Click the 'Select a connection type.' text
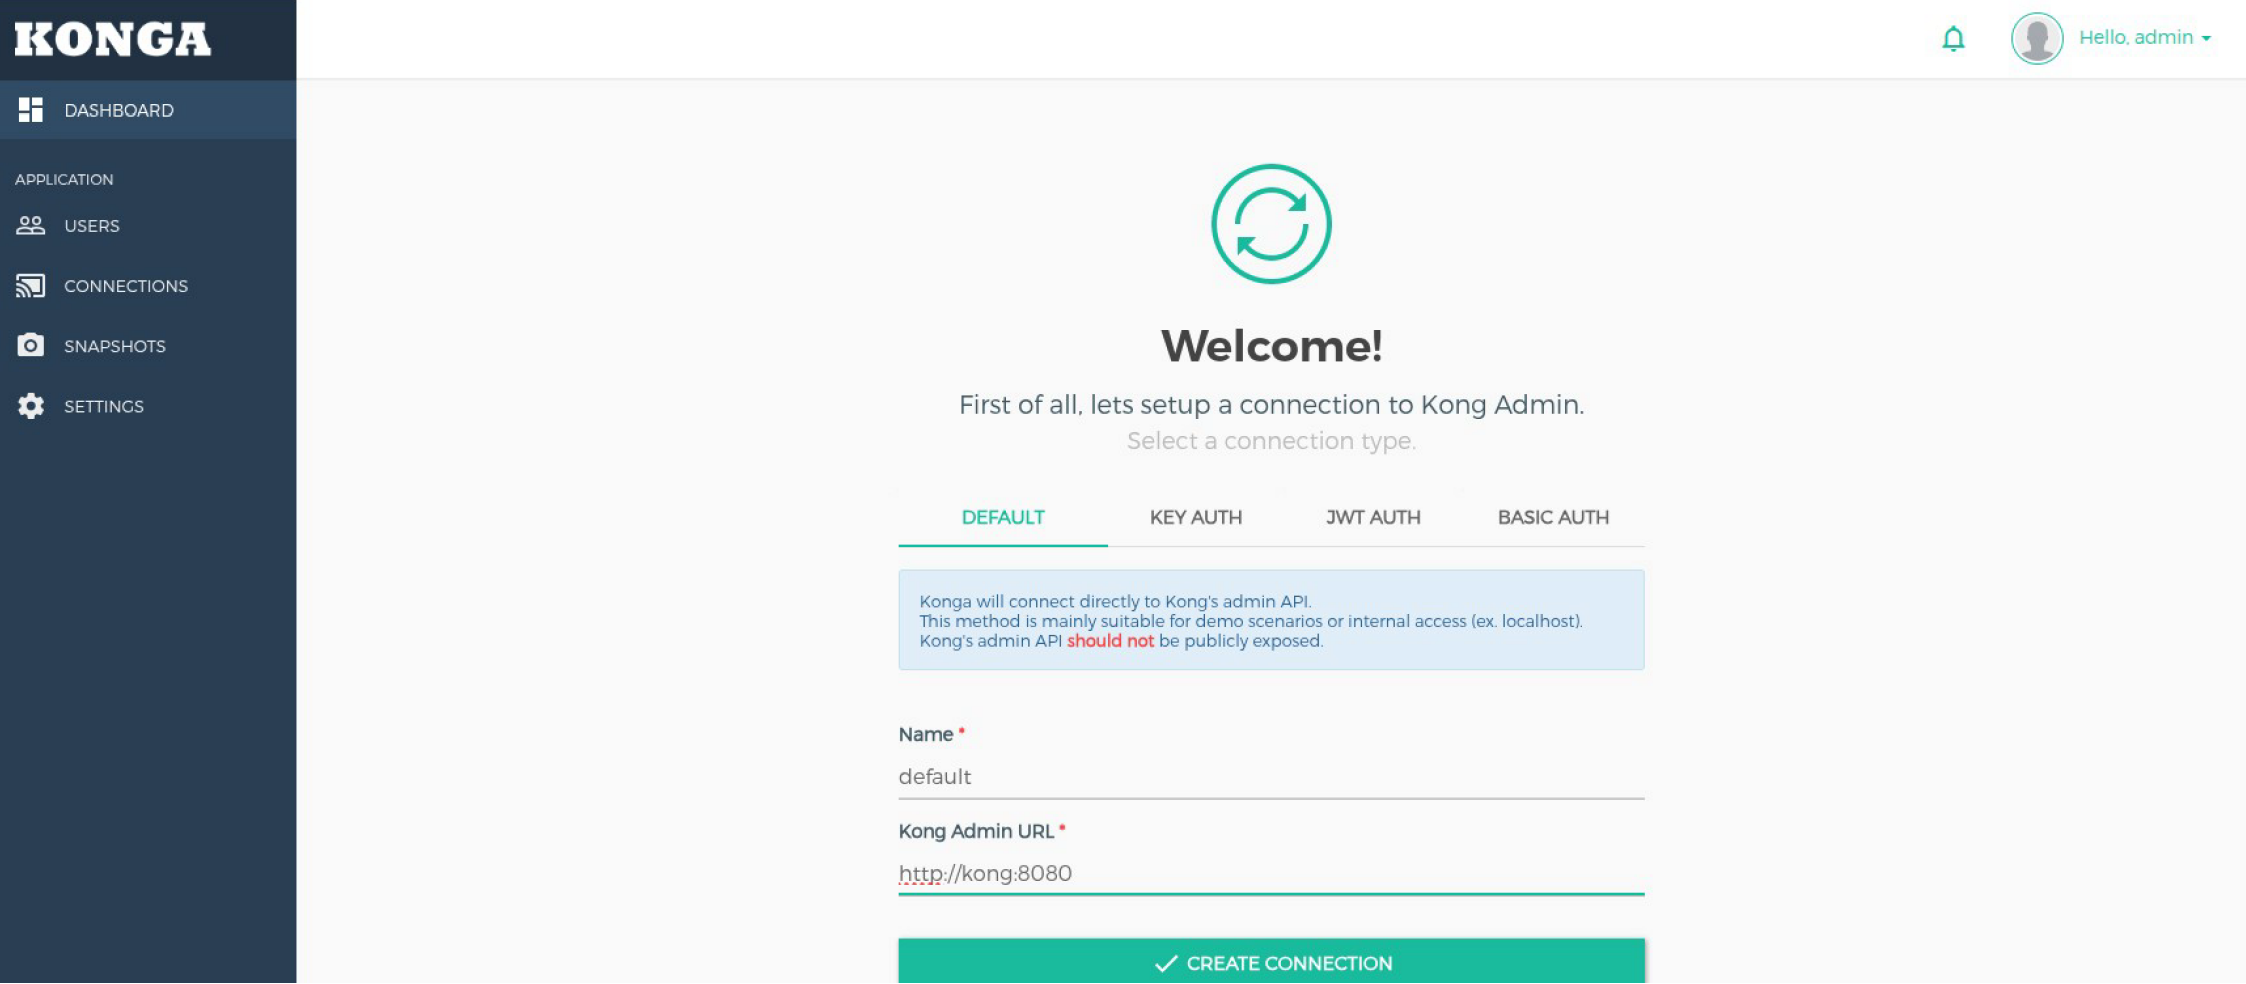The width and height of the screenshot is (2246, 984). 1271,441
